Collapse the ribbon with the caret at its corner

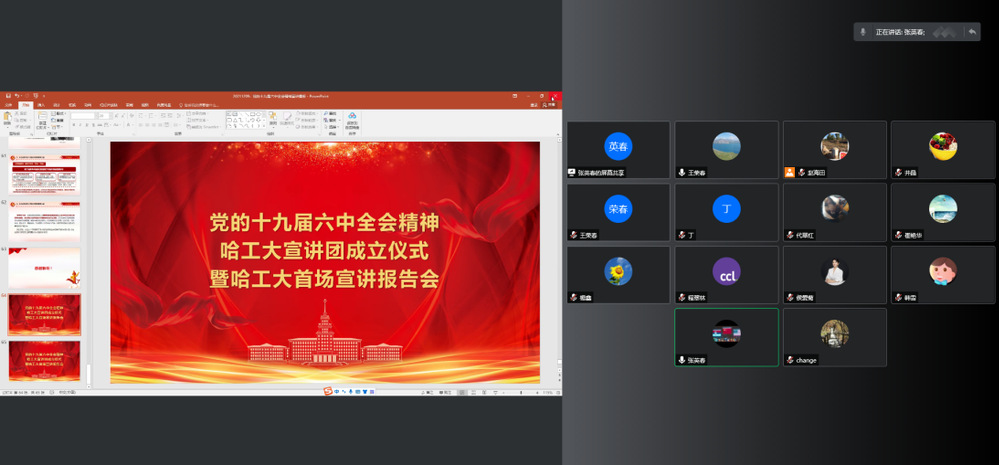click(x=557, y=134)
